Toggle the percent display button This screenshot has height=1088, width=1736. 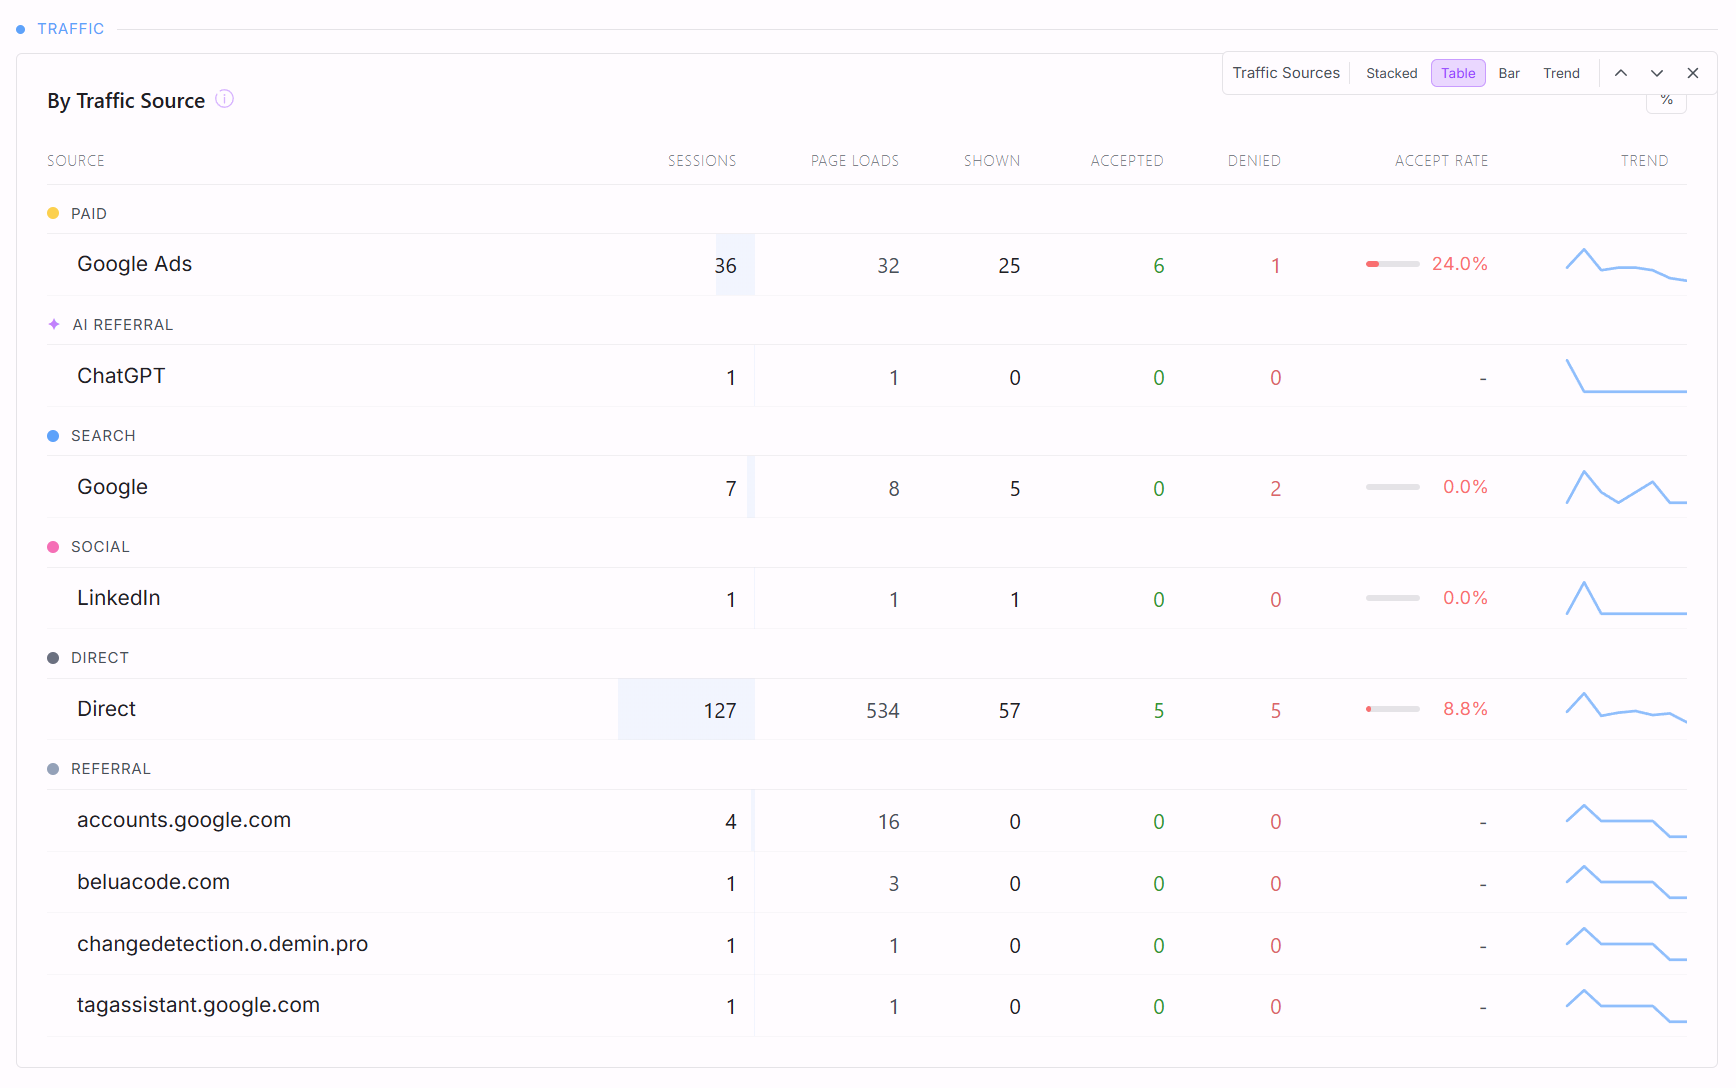click(x=1666, y=101)
